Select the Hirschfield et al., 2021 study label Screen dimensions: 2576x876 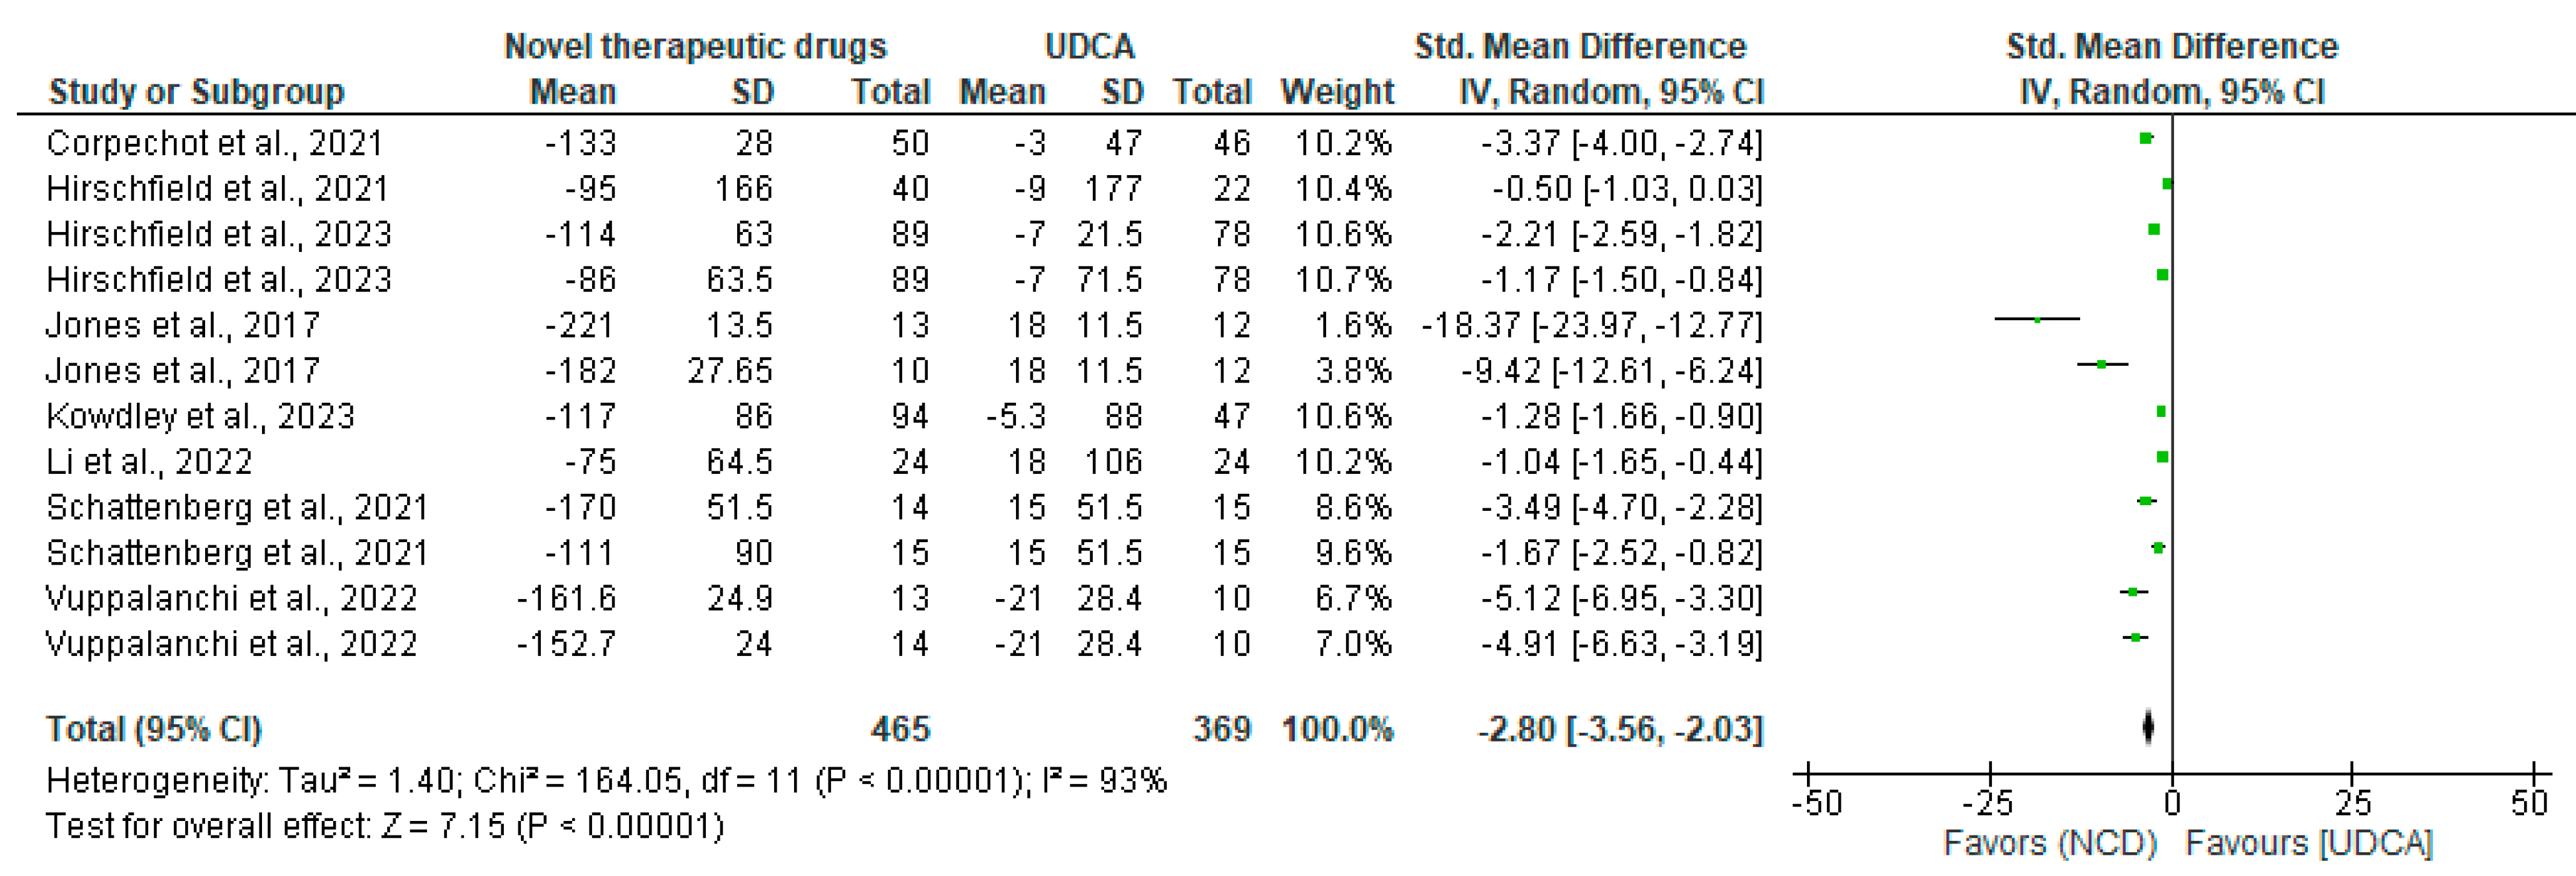[x=217, y=188]
